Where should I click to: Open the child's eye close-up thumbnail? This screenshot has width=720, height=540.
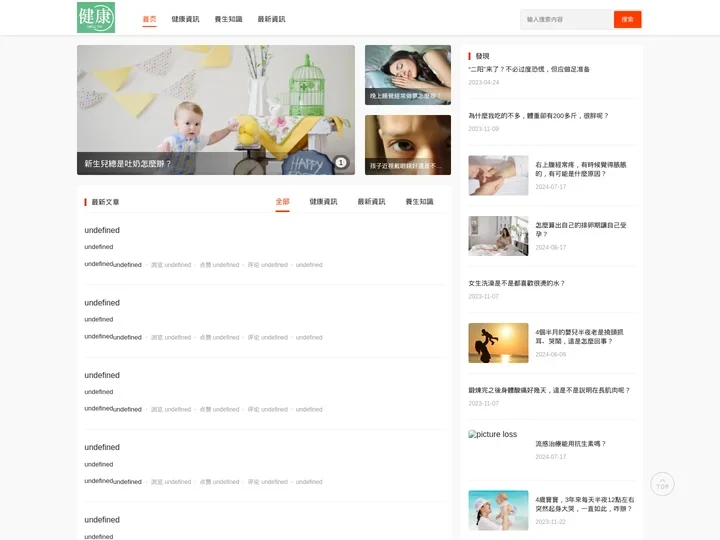pos(408,145)
